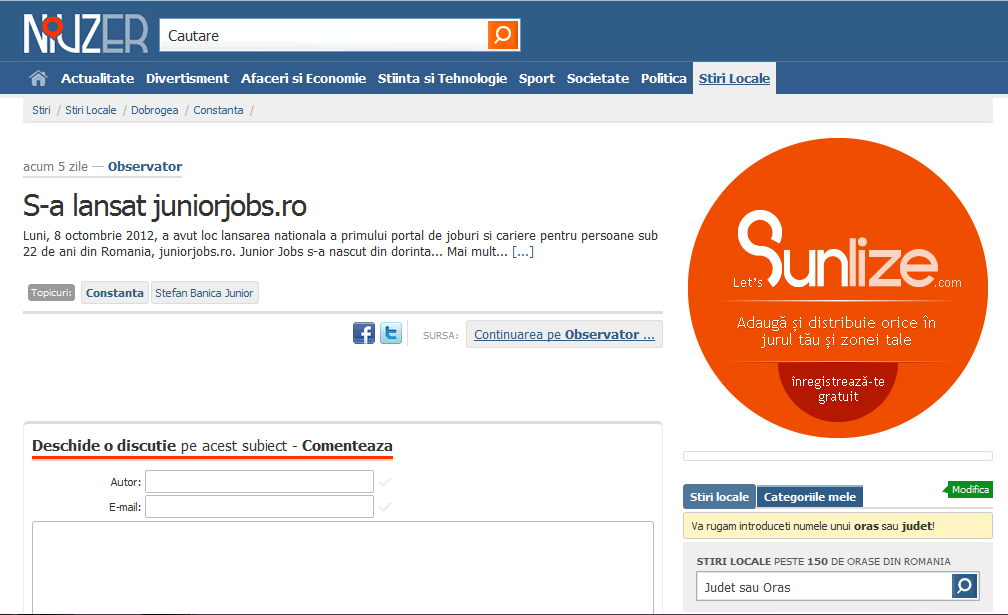Share article on Twitter

click(x=391, y=334)
